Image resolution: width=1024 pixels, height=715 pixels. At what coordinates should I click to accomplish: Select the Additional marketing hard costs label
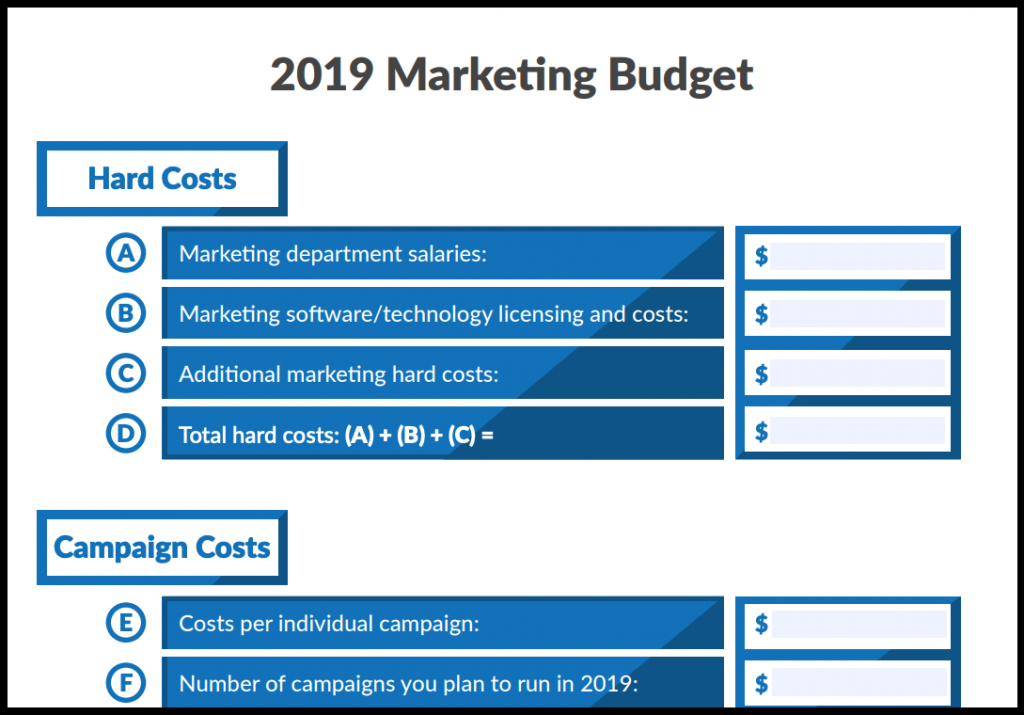point(338,374)
